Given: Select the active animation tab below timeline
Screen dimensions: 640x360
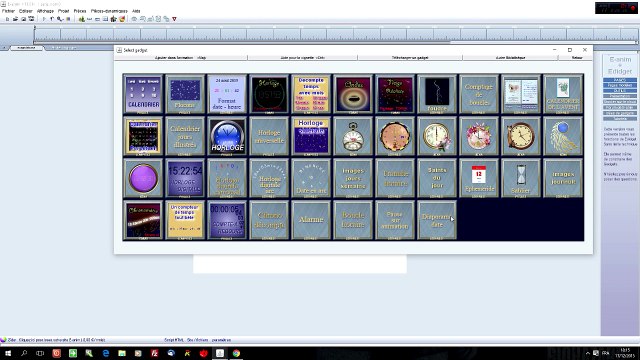Looking at the screenshot, I should (26, 48).
